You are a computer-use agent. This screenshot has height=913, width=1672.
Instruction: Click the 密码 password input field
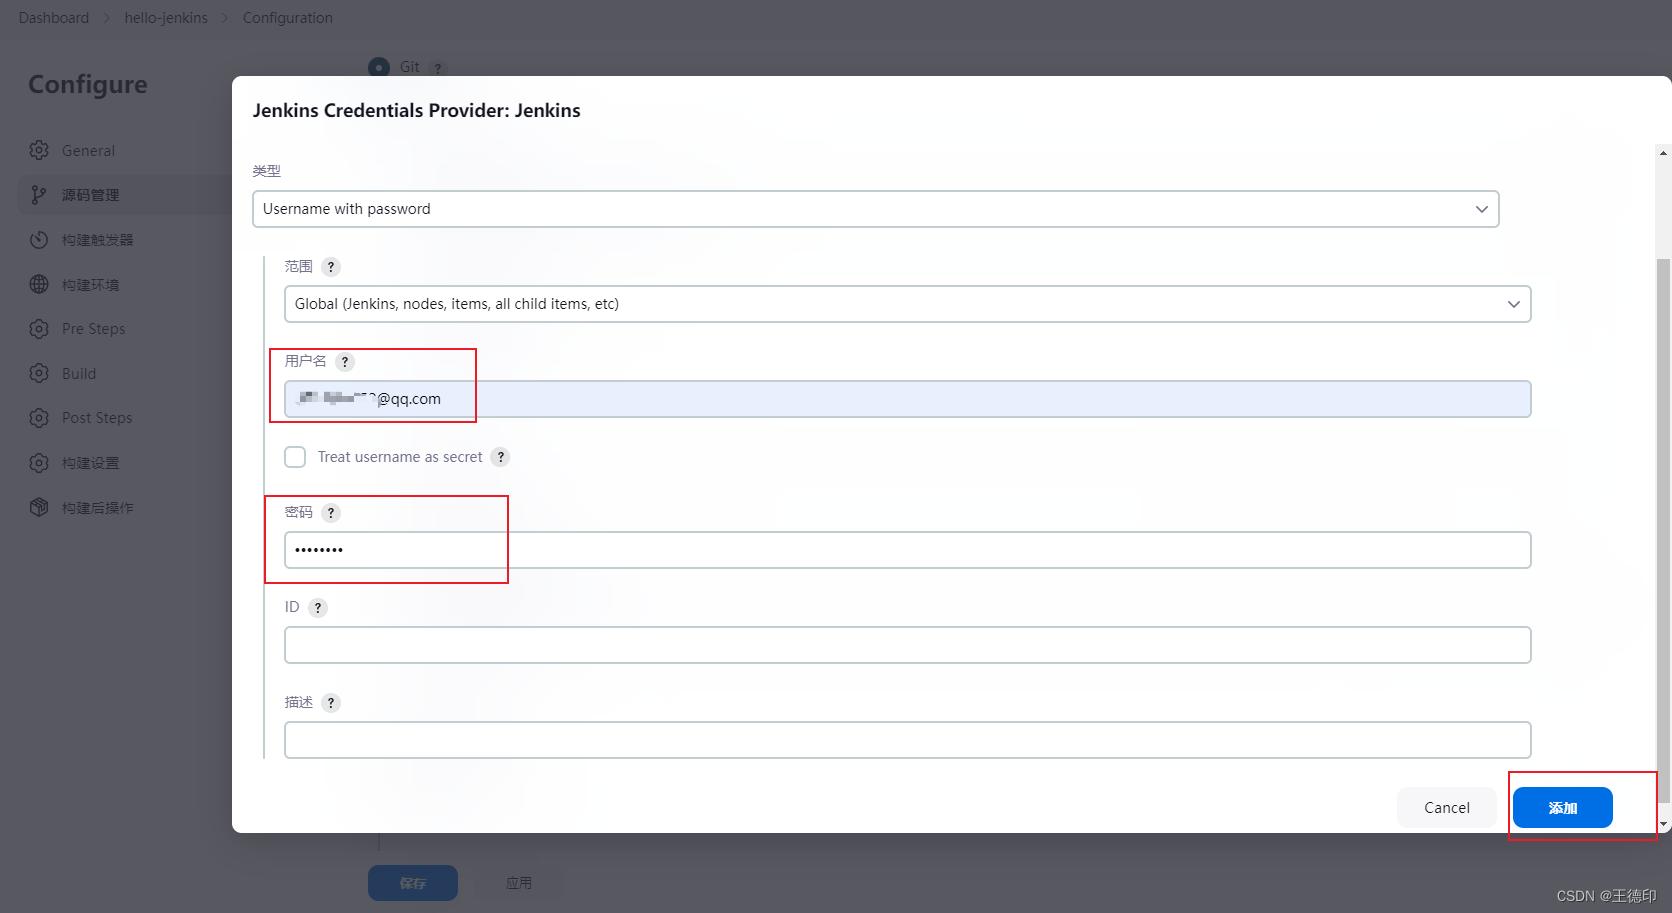tap(907, 550)
